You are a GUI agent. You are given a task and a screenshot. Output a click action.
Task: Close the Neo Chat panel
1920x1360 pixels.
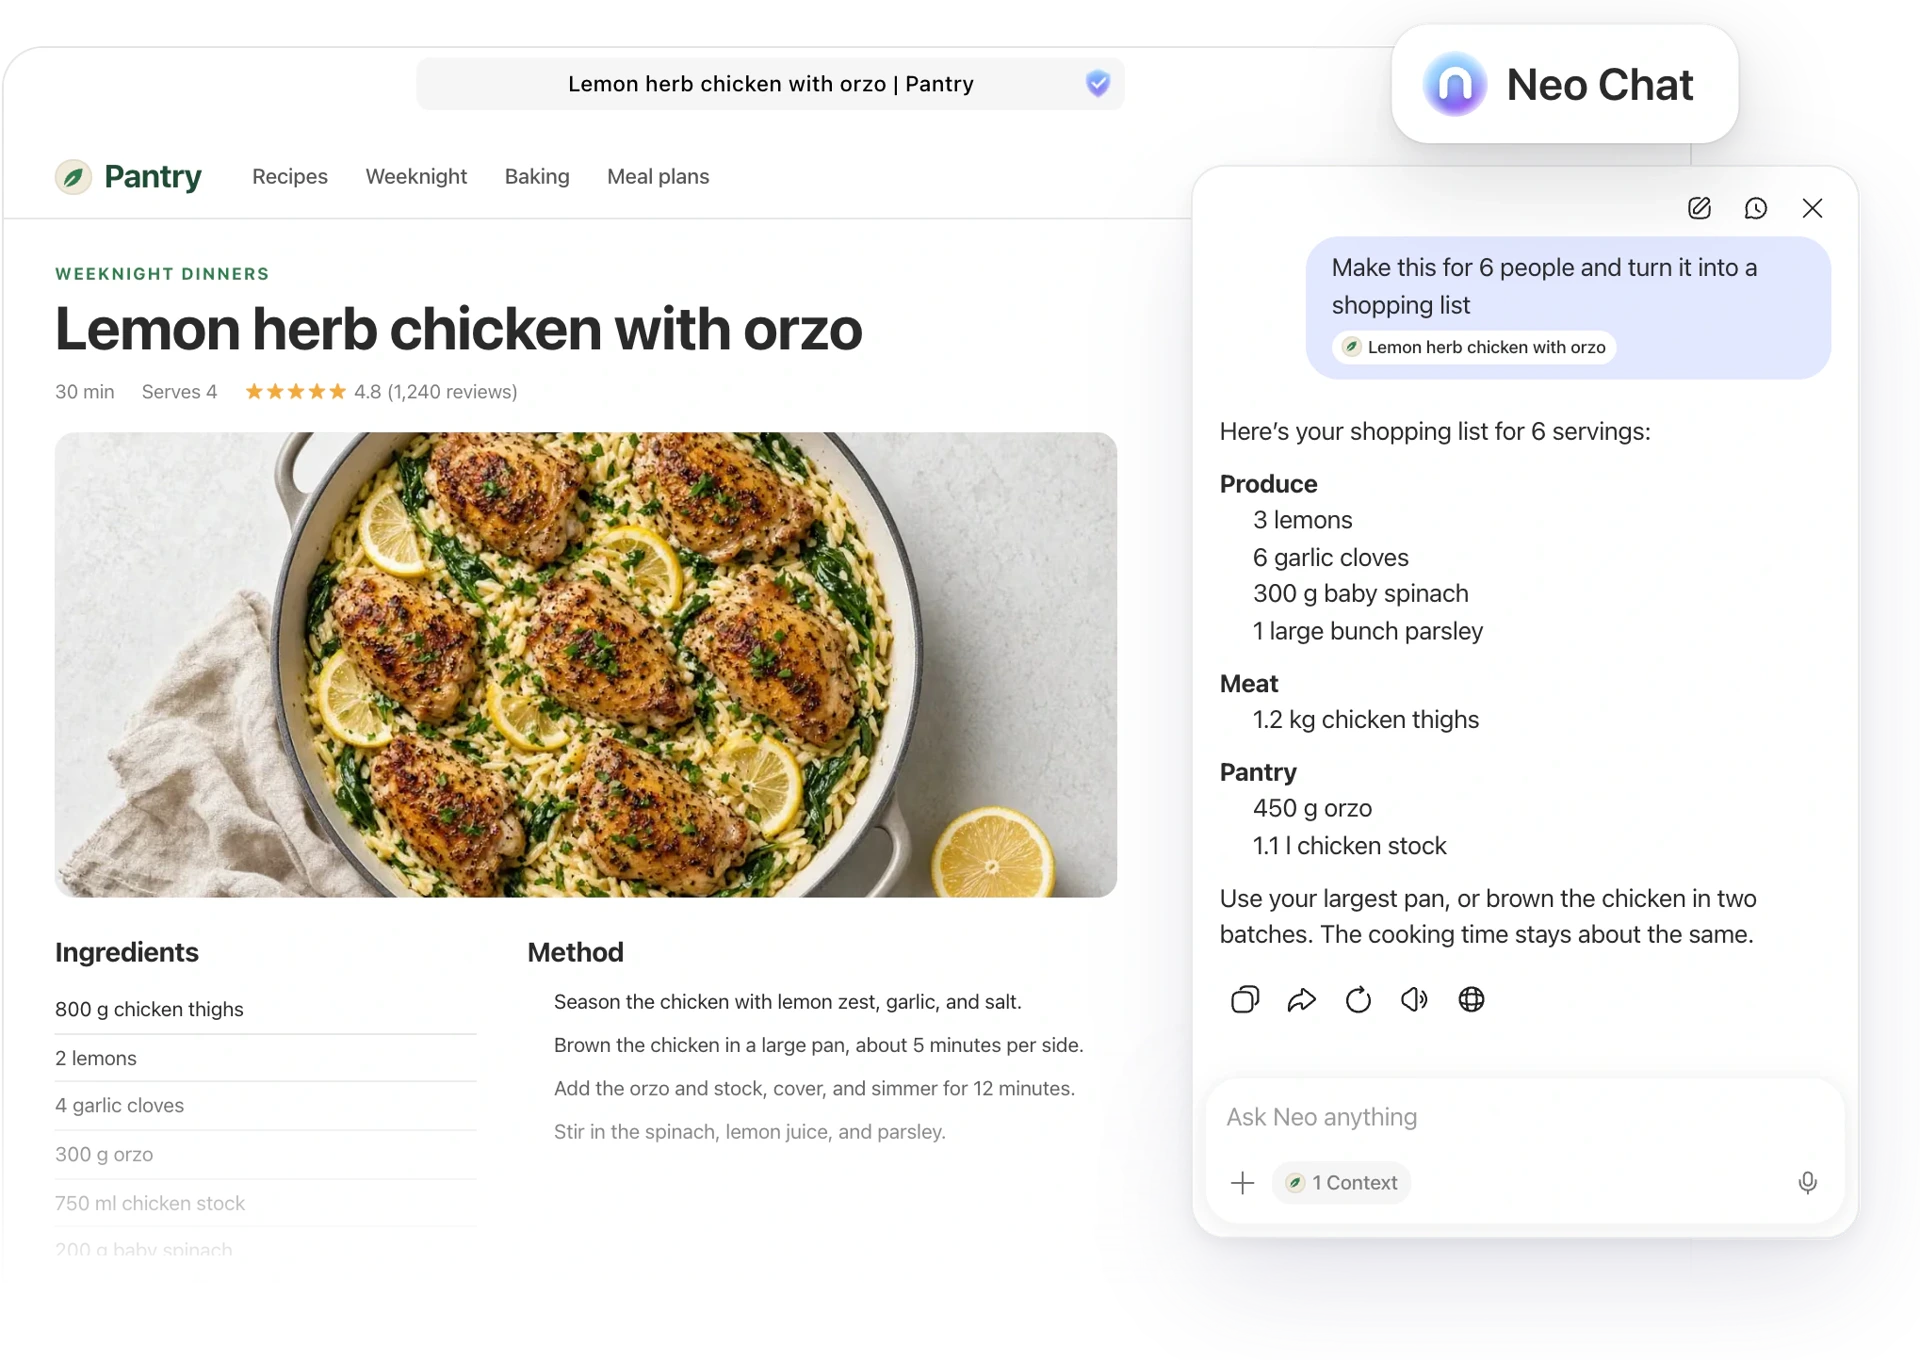[1812, 208]
